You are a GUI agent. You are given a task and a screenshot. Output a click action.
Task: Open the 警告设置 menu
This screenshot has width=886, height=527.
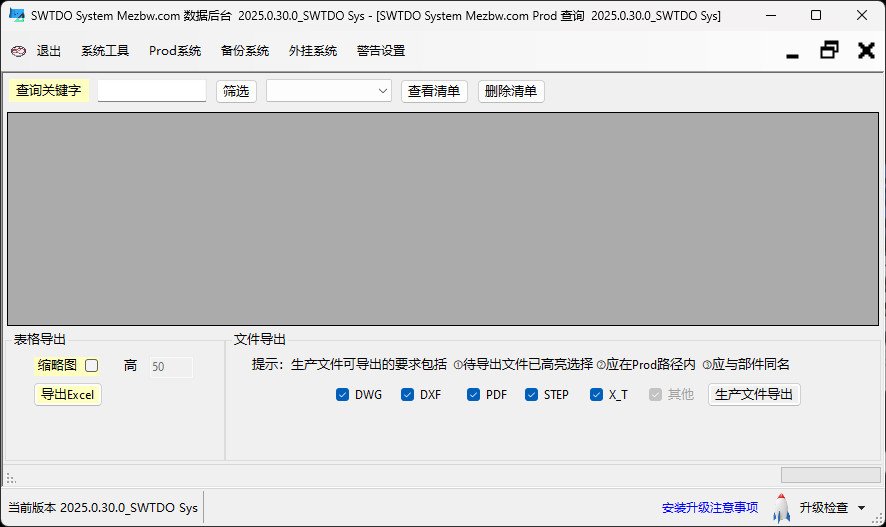[x=381, y=51]
